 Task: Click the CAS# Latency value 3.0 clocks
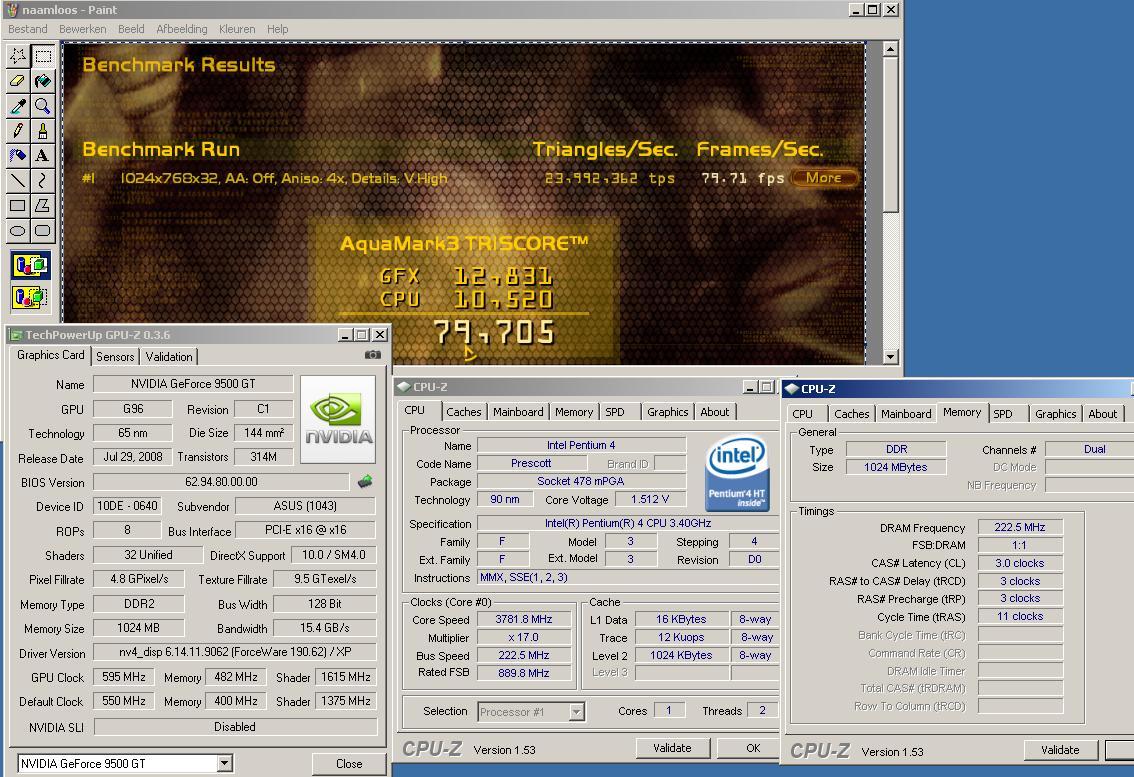pos(1020,563)
